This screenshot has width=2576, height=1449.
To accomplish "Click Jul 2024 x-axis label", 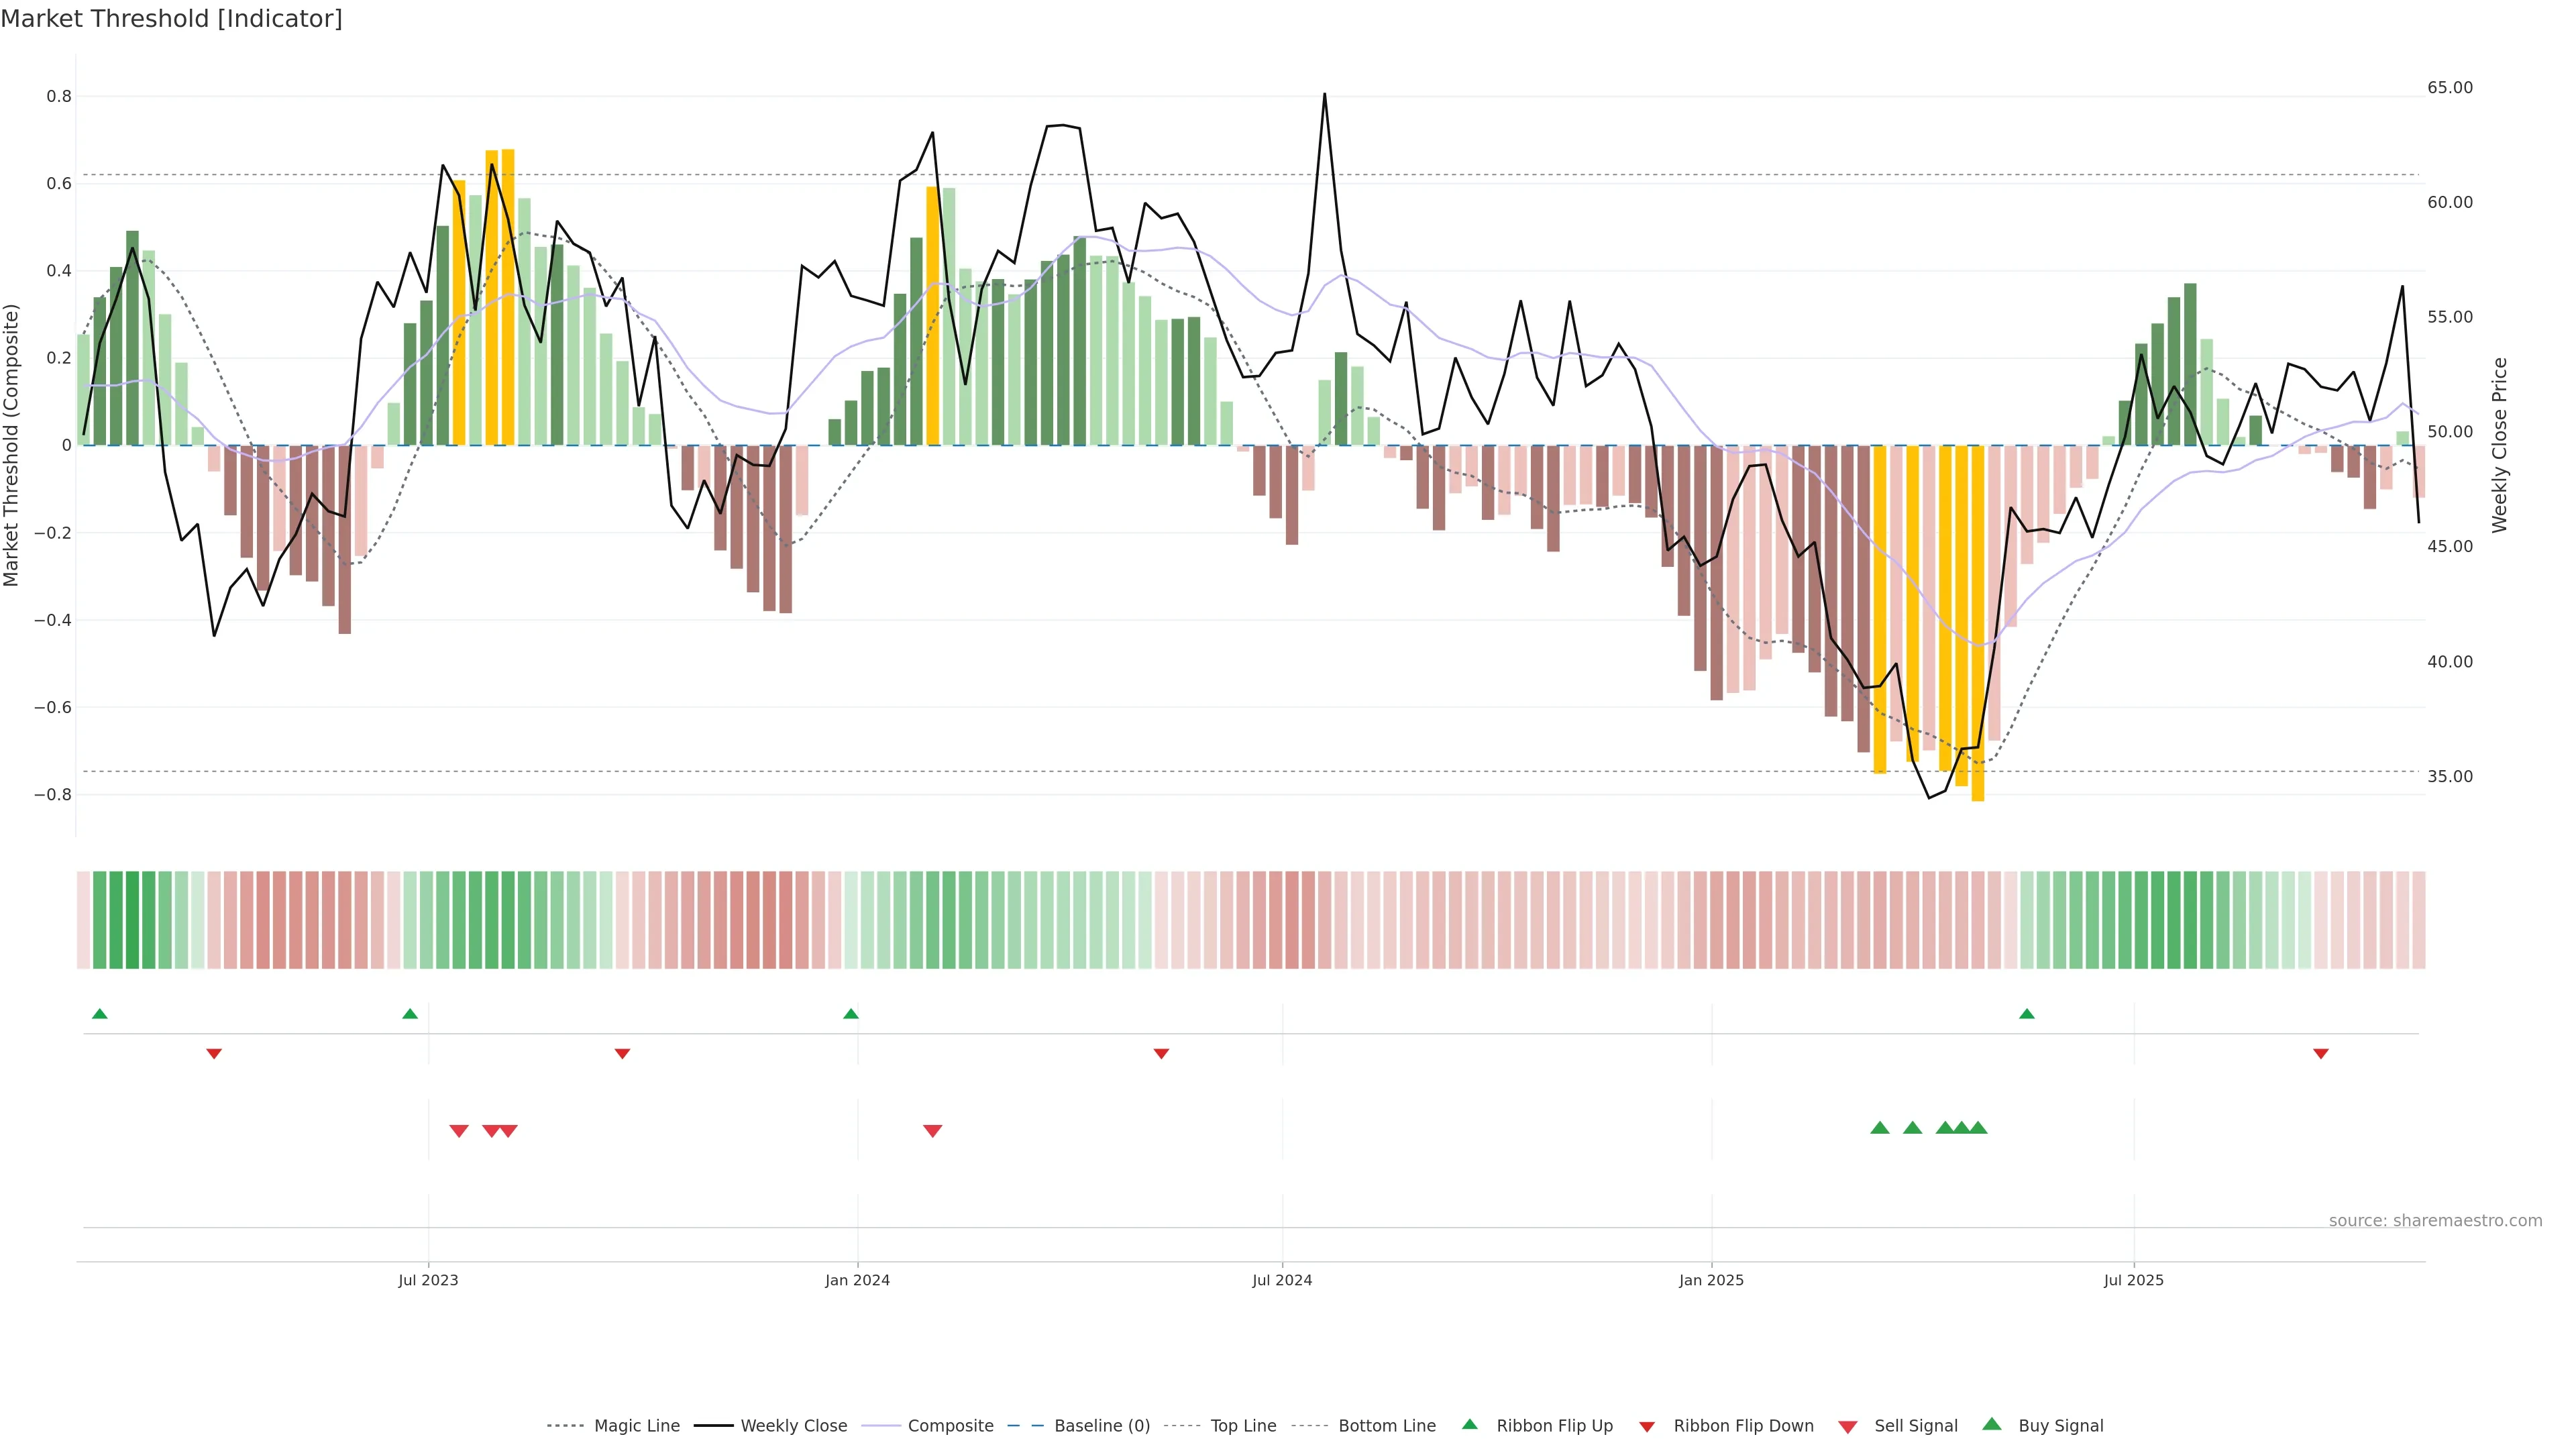I will (1282, 1280).
